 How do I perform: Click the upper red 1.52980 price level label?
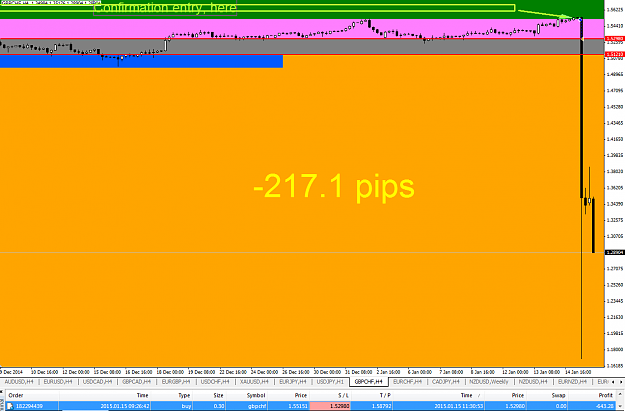[615, 39]
